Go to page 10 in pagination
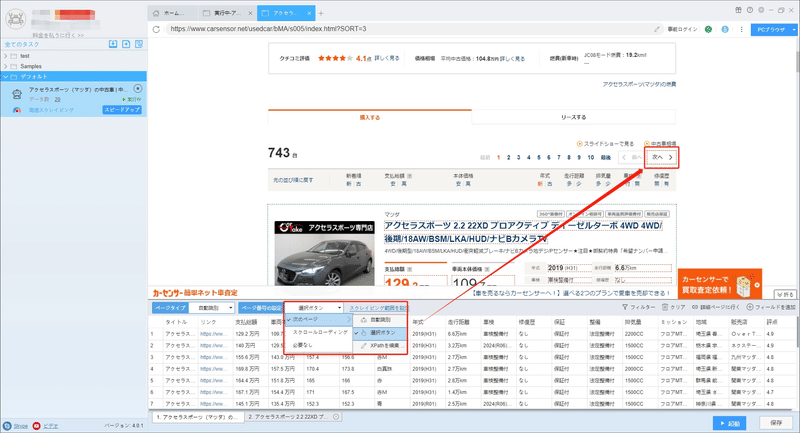This screenshot has height=433, width=800. coord(590,158)
